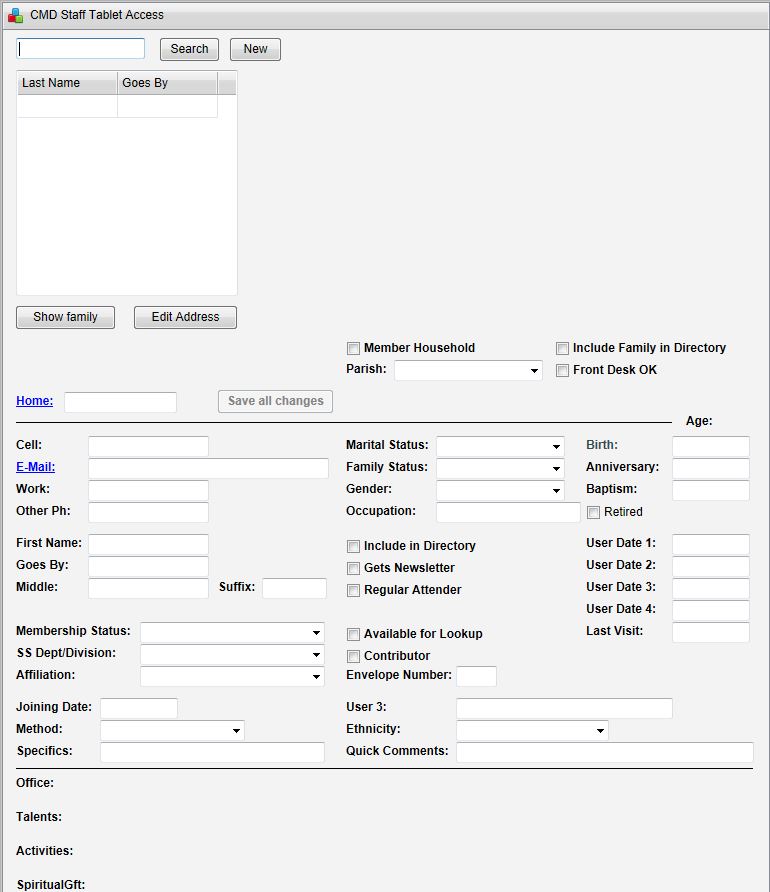Expand the Marital Status dropdown

[x=500, y=446]
